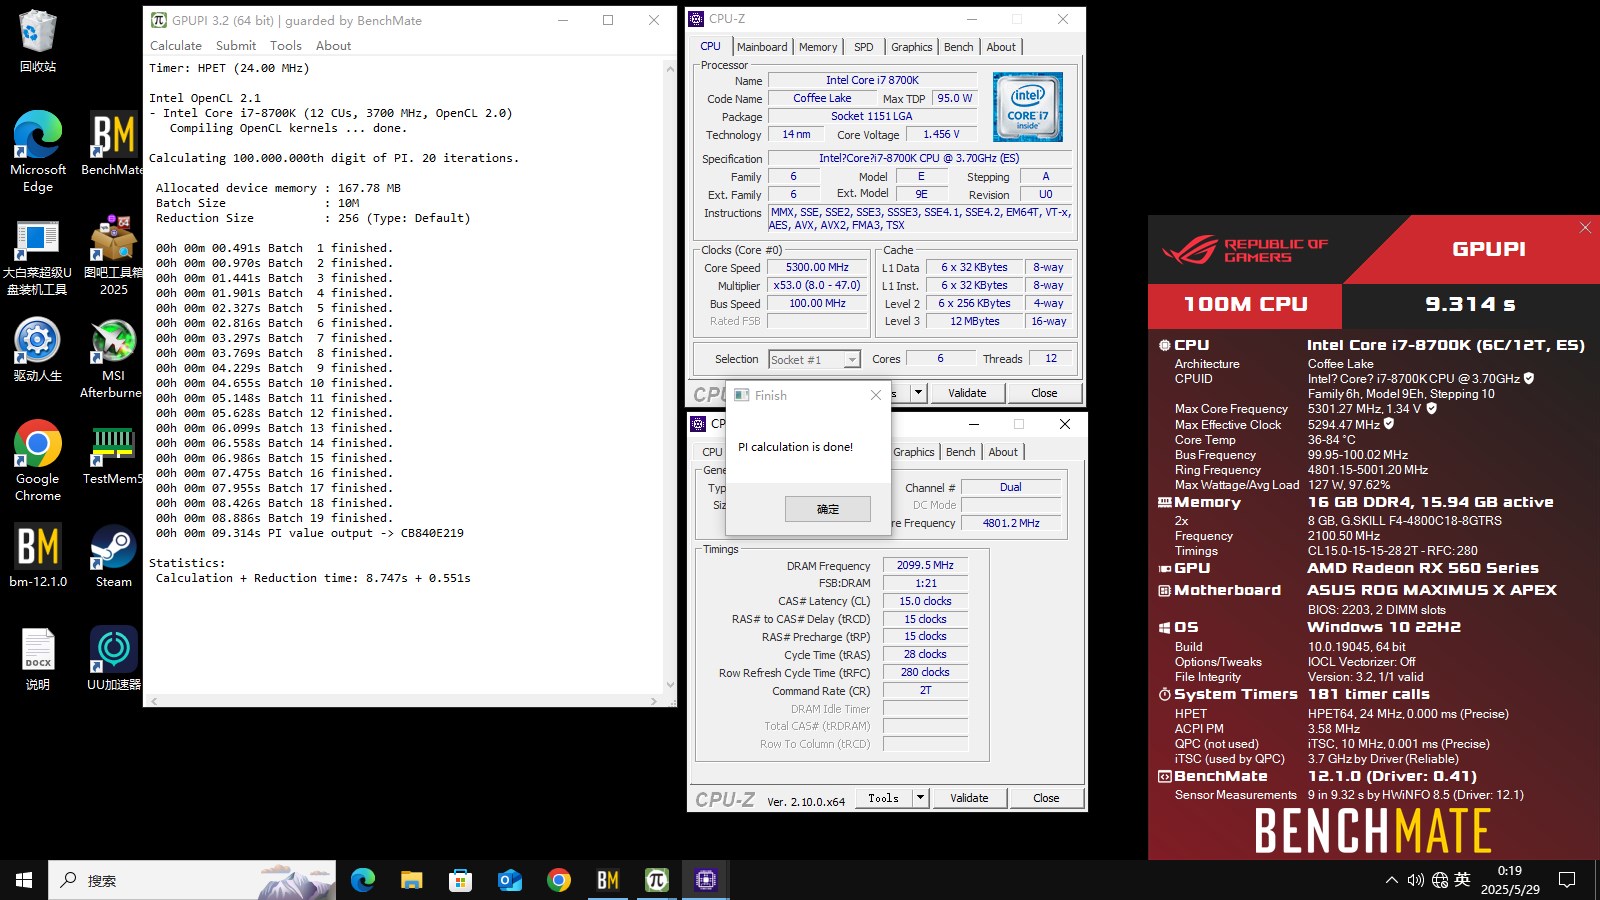
Task: Open the Tools menu in GPUPI
Action: [x=286, y=46]
